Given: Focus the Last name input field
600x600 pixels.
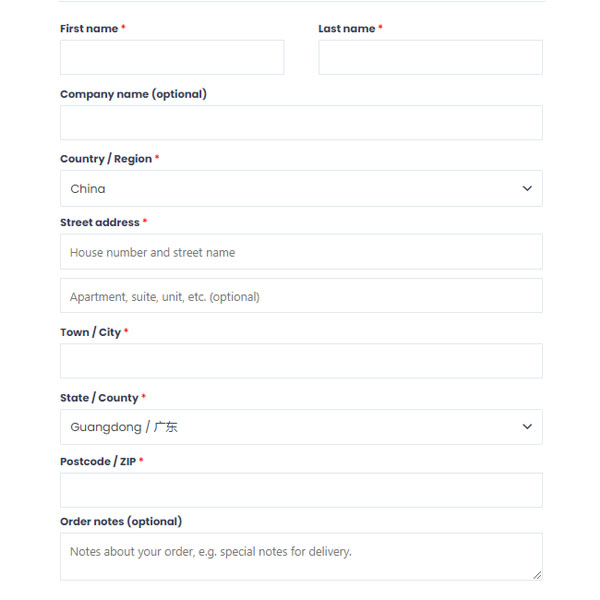Looking at the screenshot, I should coord(430,57).
